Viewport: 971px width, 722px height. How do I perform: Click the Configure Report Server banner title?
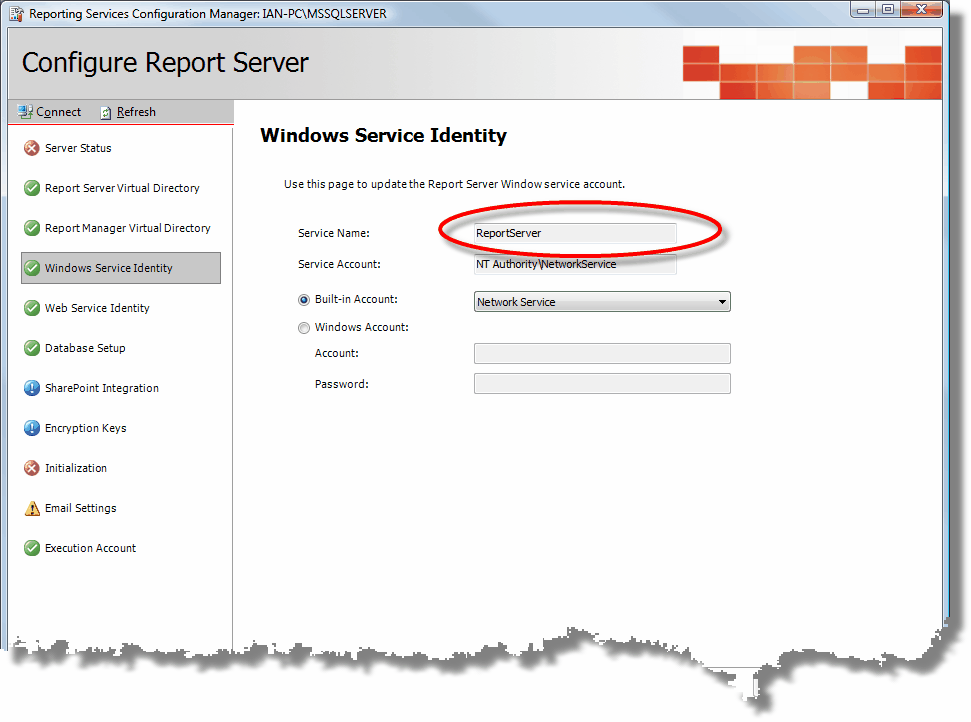pyautogui.click(x=165, y=63)
